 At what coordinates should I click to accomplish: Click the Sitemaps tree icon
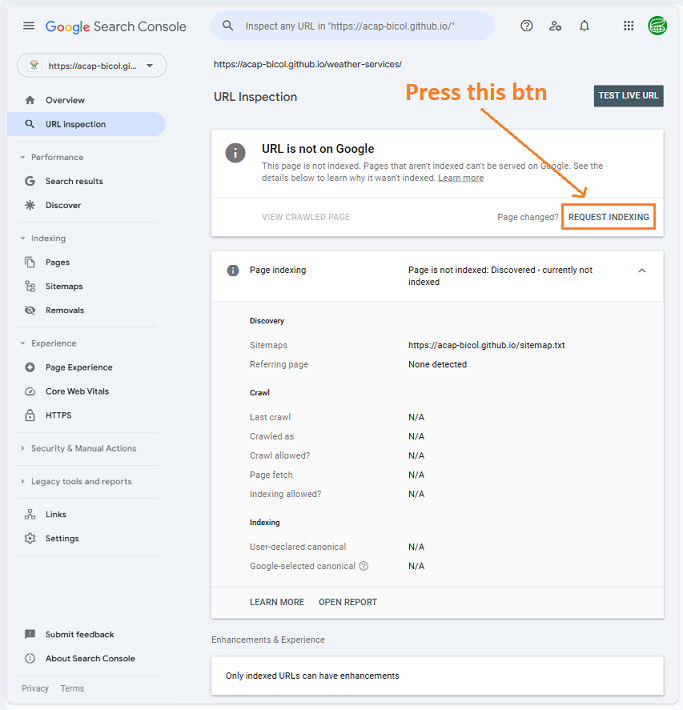click(x=30, y=286)
